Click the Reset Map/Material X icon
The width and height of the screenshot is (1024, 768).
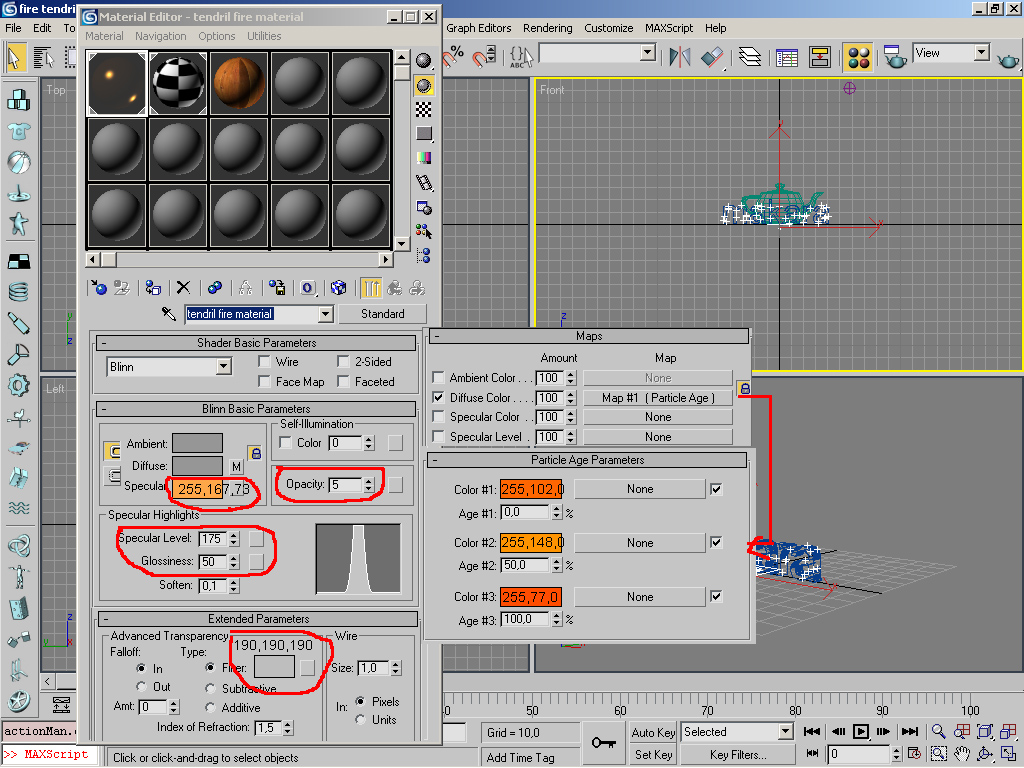(183, 288)
